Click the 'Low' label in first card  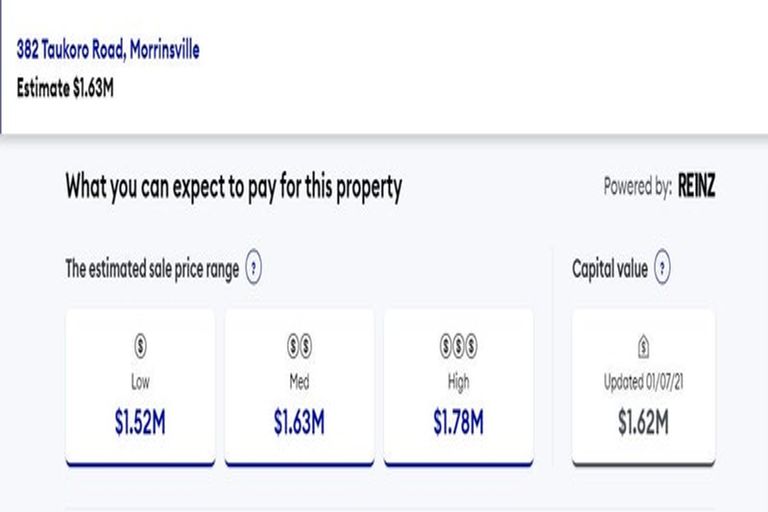140,383
